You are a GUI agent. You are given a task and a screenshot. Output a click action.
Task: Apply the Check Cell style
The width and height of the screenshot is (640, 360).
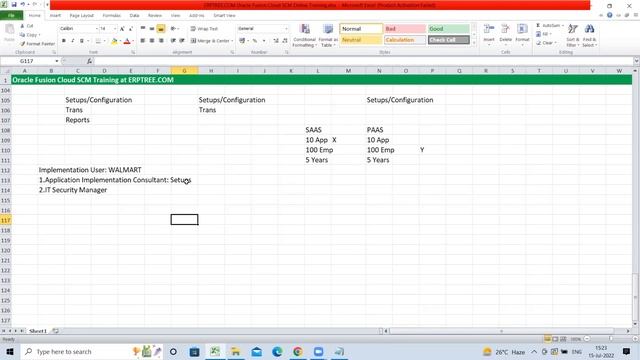[448, 40]
